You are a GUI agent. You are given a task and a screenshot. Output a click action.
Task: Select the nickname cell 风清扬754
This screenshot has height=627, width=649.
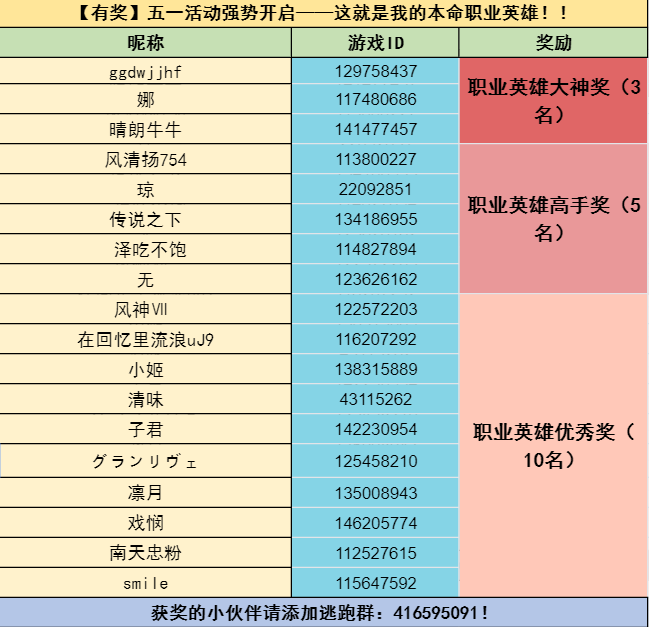(146, 160)
